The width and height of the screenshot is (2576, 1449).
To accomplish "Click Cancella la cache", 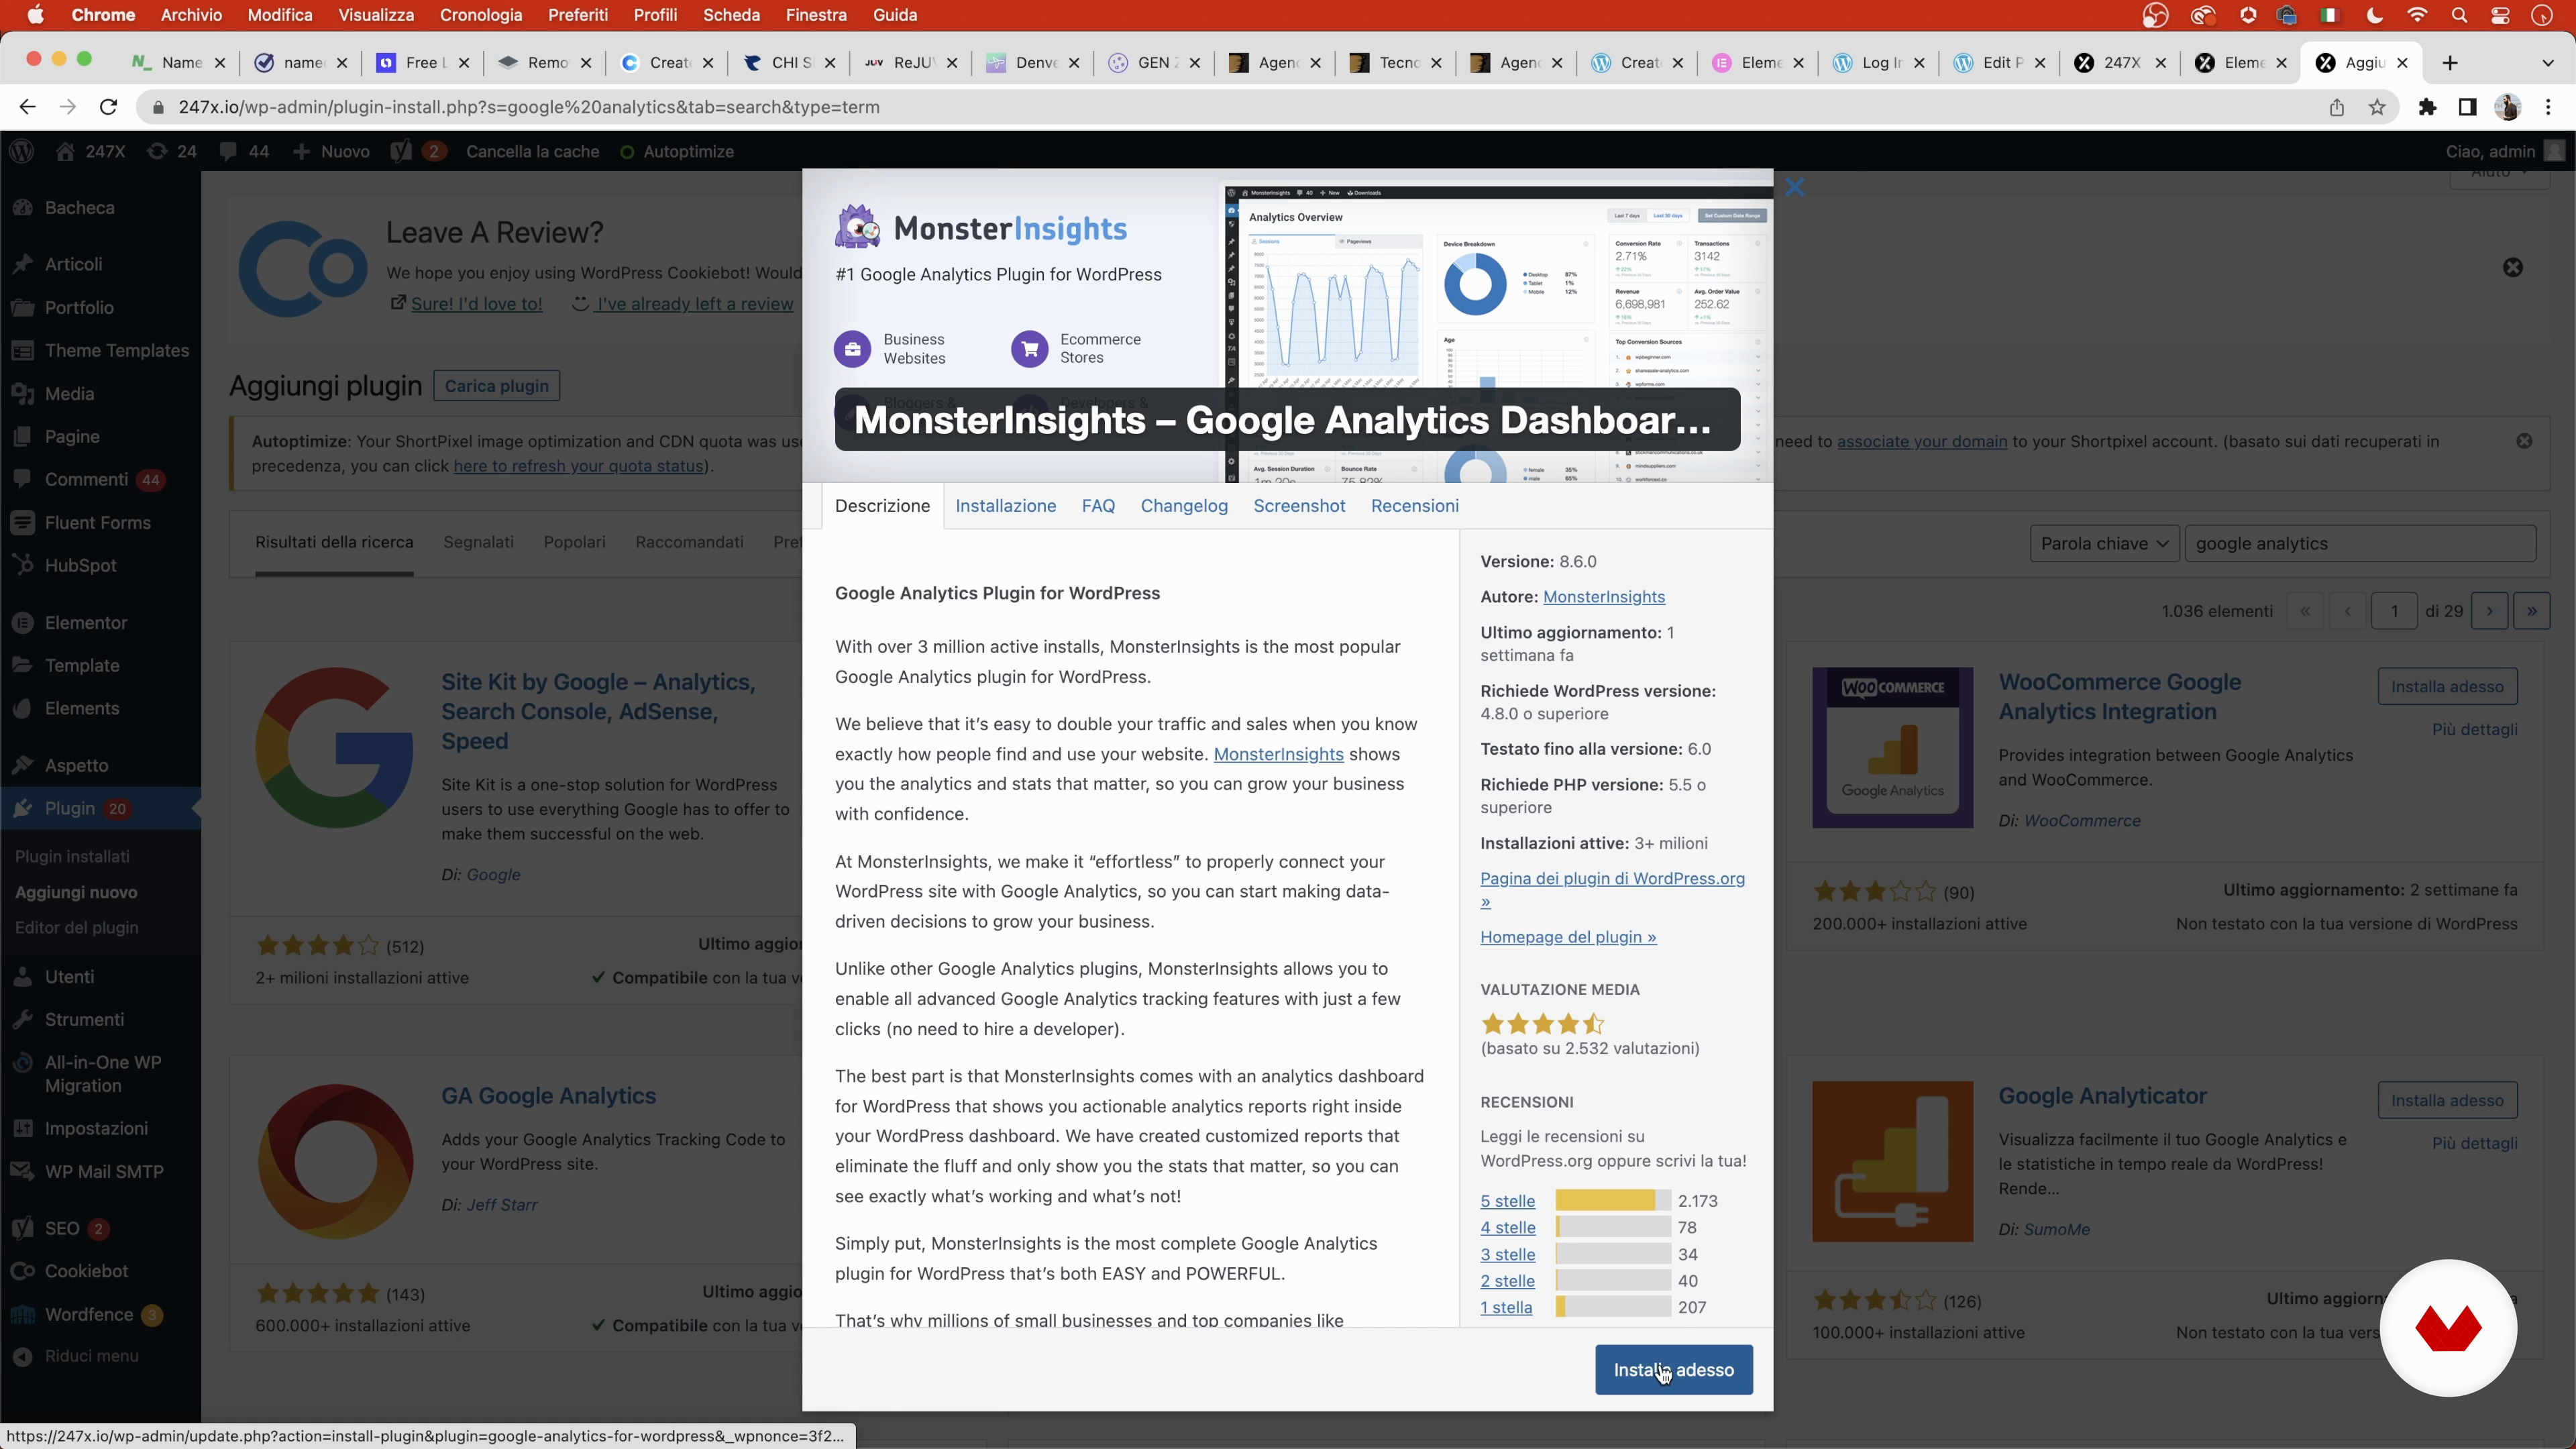I will click(532, 151).
